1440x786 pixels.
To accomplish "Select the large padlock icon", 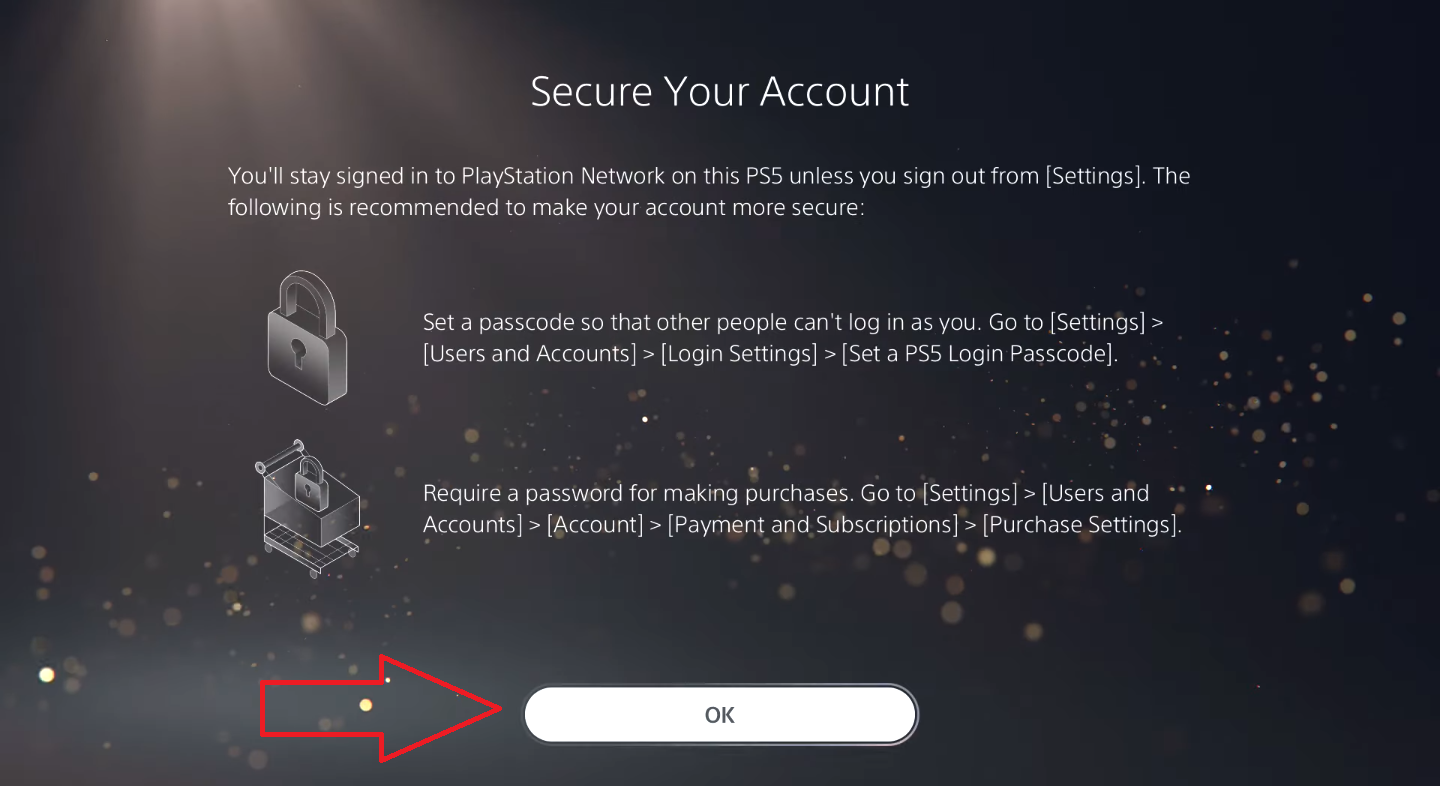I will [307, 337].
